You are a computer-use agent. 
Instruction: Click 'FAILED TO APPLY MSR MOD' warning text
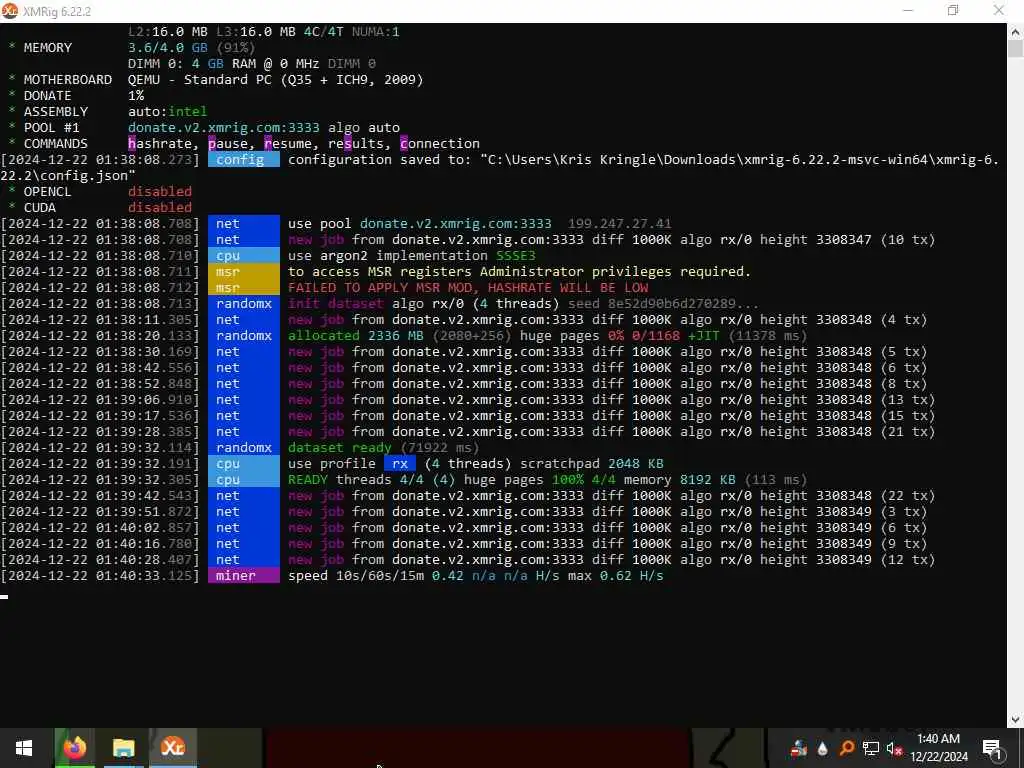pos(468,287)
